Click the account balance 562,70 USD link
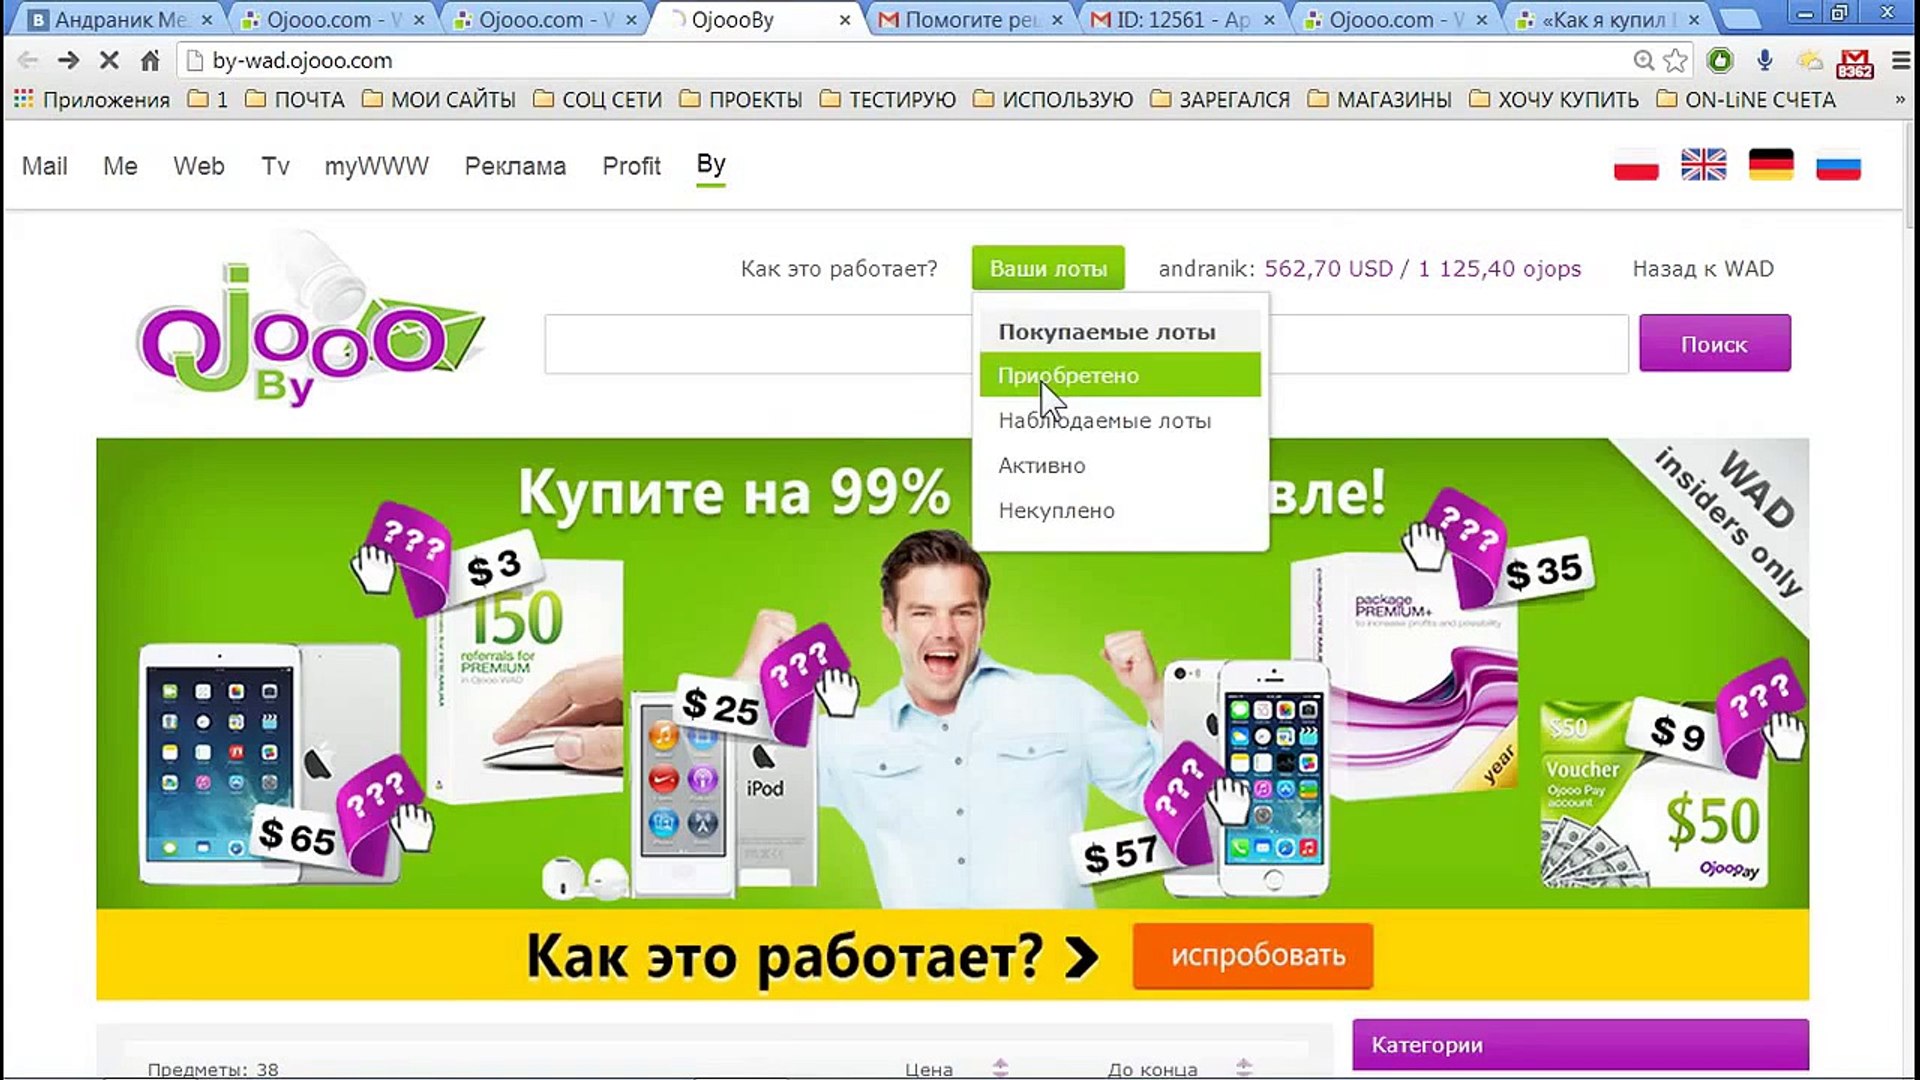This screenshot has width=1920, height=1080. point(1422,269)
